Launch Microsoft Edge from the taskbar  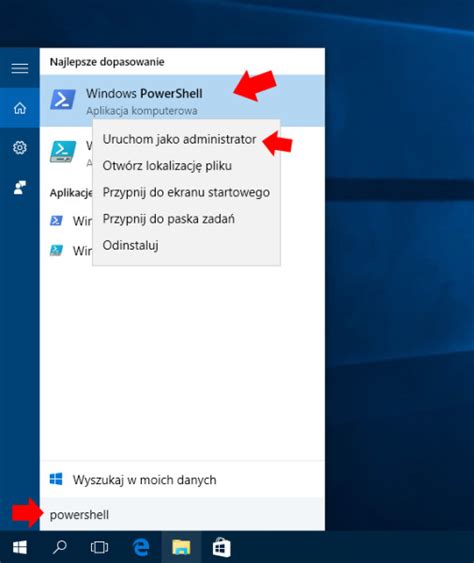point(141,547)
